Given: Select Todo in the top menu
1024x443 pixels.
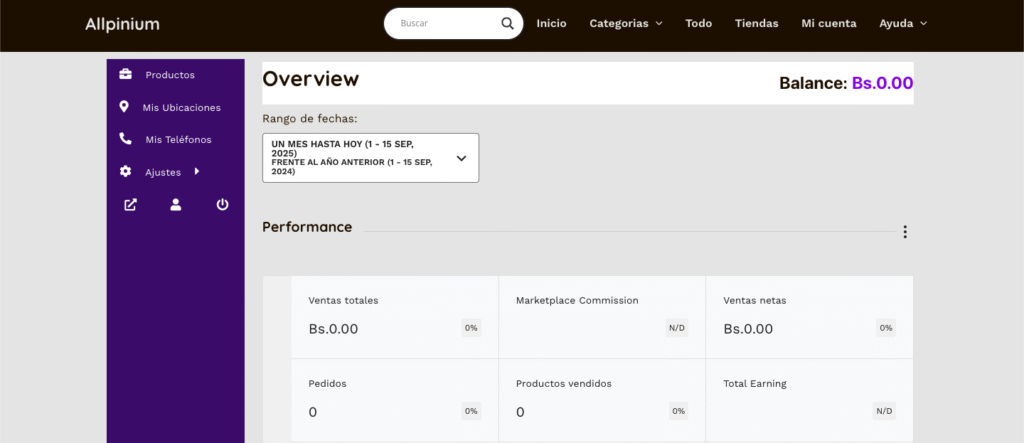Looking at the screenshot, I should click(698, 23).
